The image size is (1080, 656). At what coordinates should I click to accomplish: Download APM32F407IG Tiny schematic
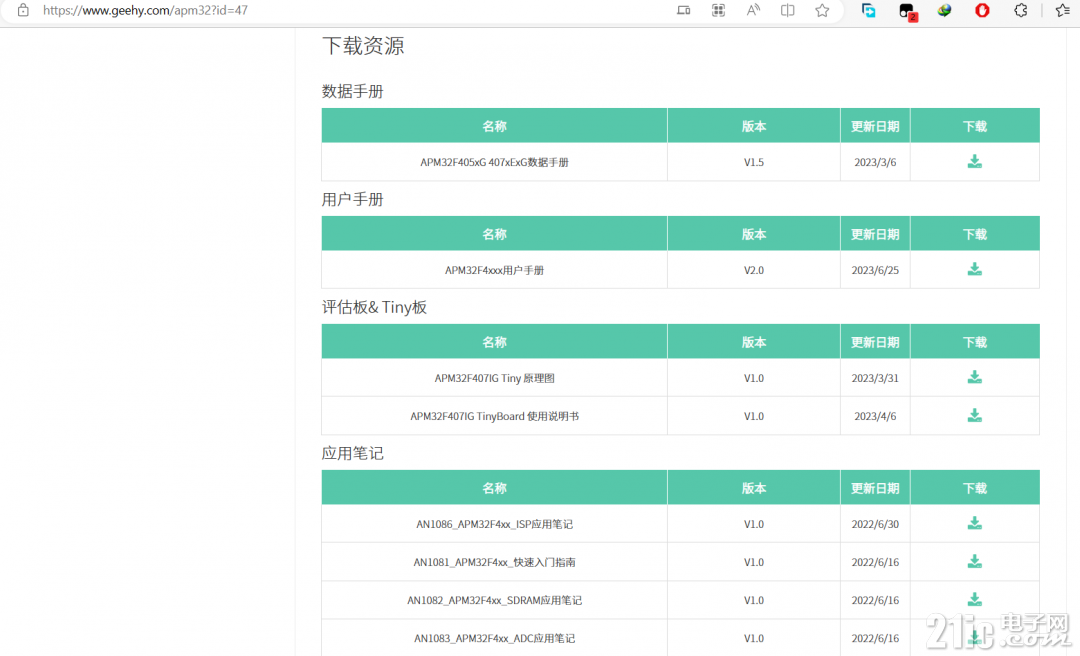tap(975, 377)
